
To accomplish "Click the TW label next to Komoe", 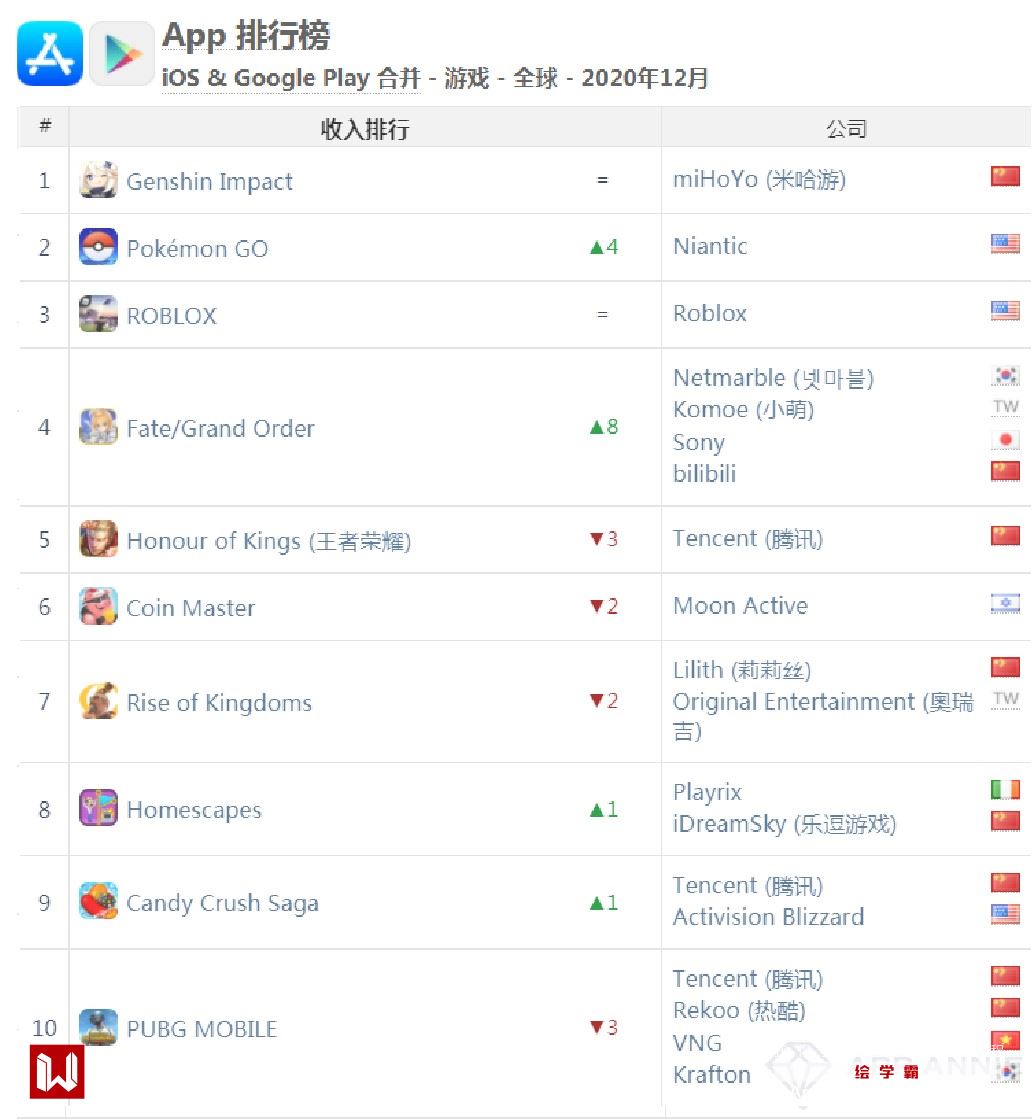I will [1005, 407].
